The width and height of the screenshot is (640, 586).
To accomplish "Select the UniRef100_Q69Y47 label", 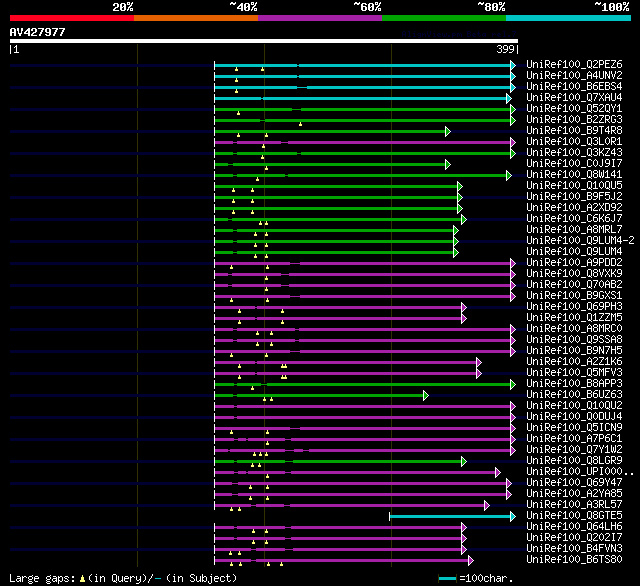I will coord(574,483).
